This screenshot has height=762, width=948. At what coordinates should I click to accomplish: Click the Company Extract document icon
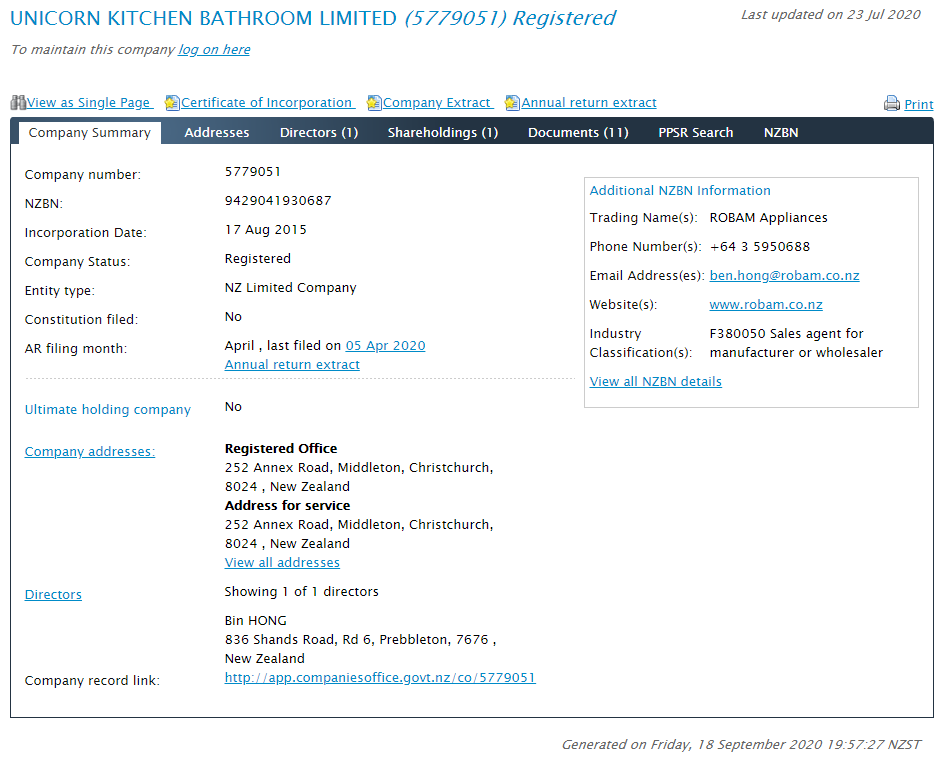click(x=374, y=103)
